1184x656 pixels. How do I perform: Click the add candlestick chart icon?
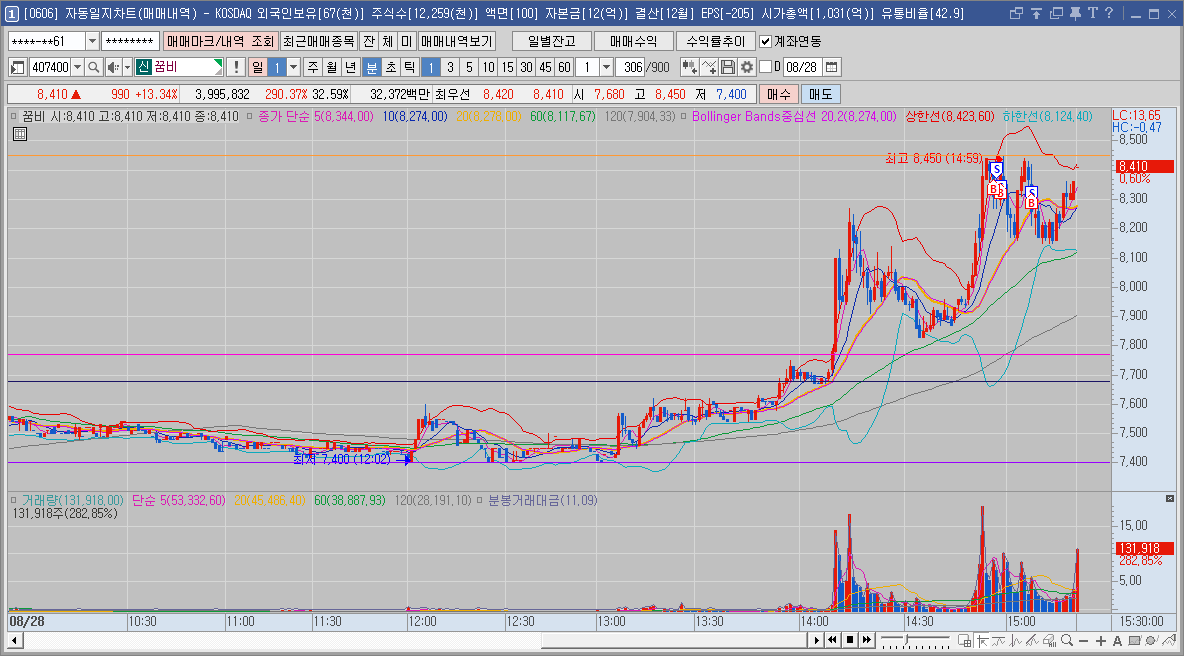pos(689,67)
